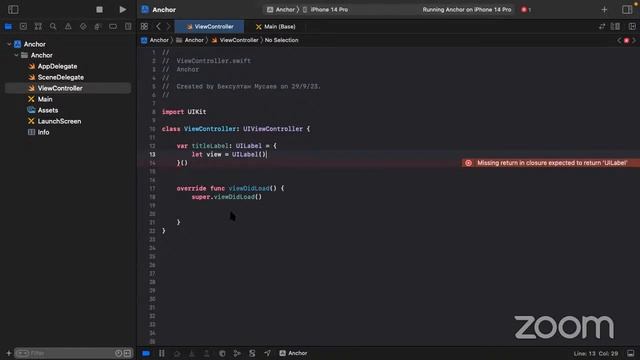Show only source-controlled files filter

tap(127, 353)
